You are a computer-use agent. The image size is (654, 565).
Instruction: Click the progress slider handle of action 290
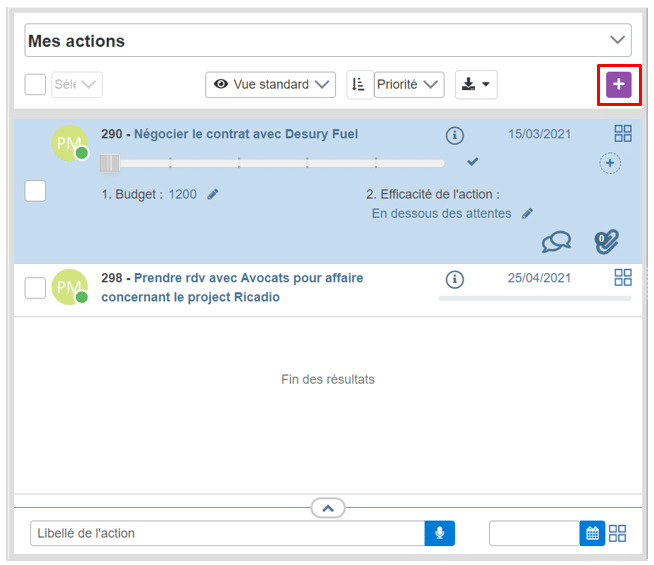pos(109,163)
